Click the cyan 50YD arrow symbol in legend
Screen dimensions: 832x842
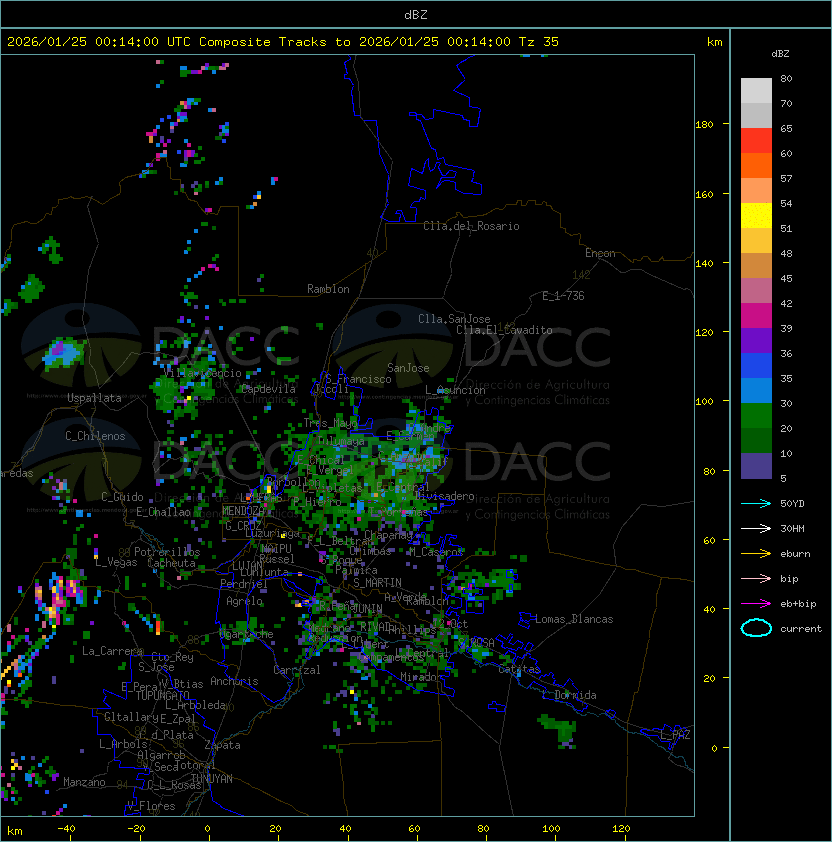coord(756,503)
